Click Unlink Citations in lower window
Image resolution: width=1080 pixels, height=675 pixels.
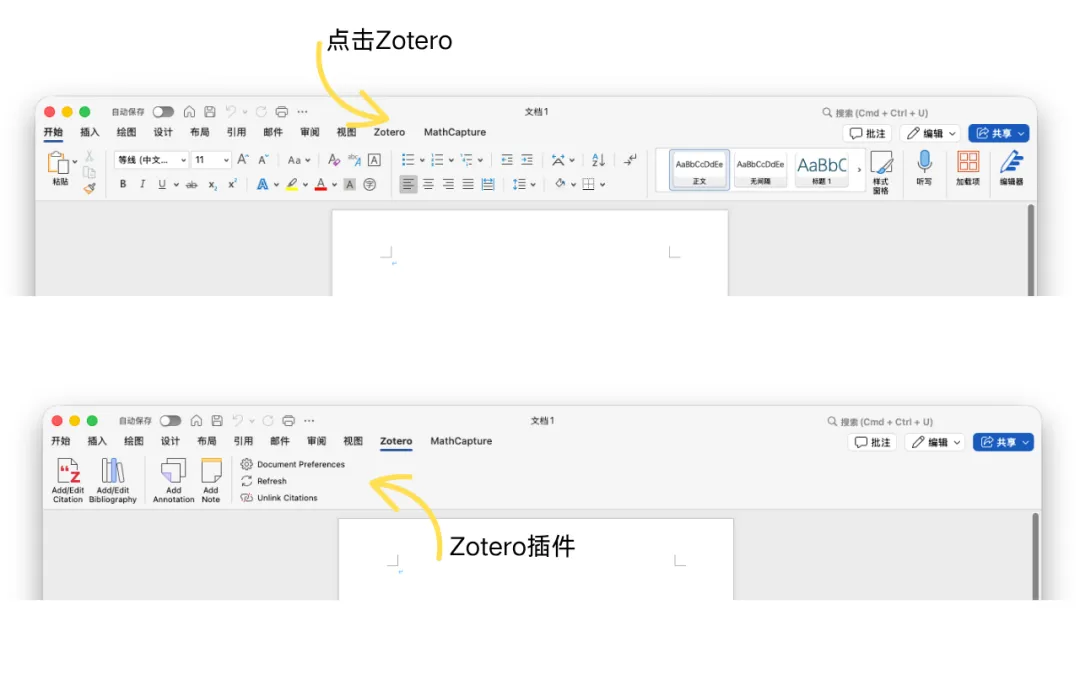point(278,497)
